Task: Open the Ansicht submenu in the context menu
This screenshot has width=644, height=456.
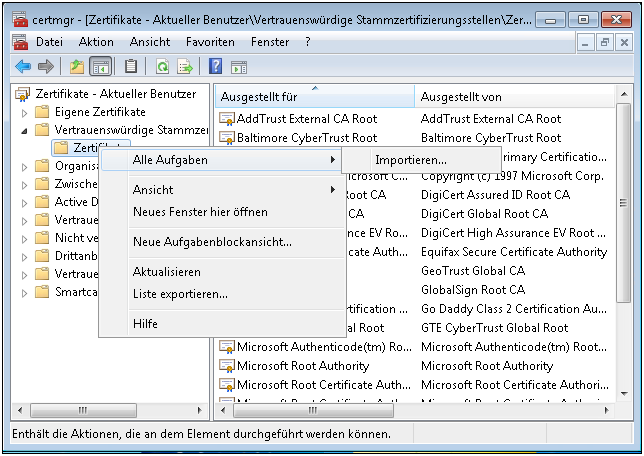Action: (x=222, y=190)
